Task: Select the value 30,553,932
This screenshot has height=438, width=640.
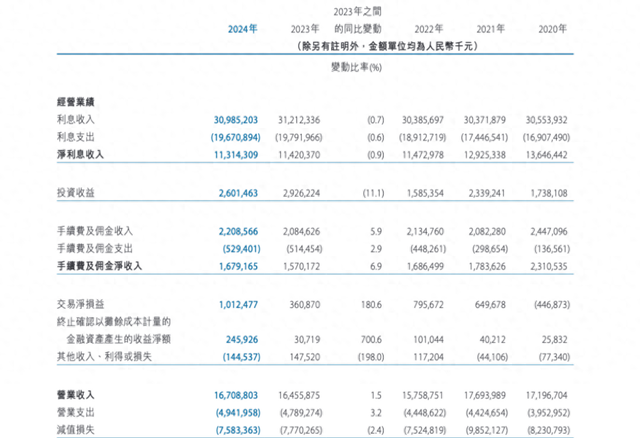Action: click(x=547, y=120)
